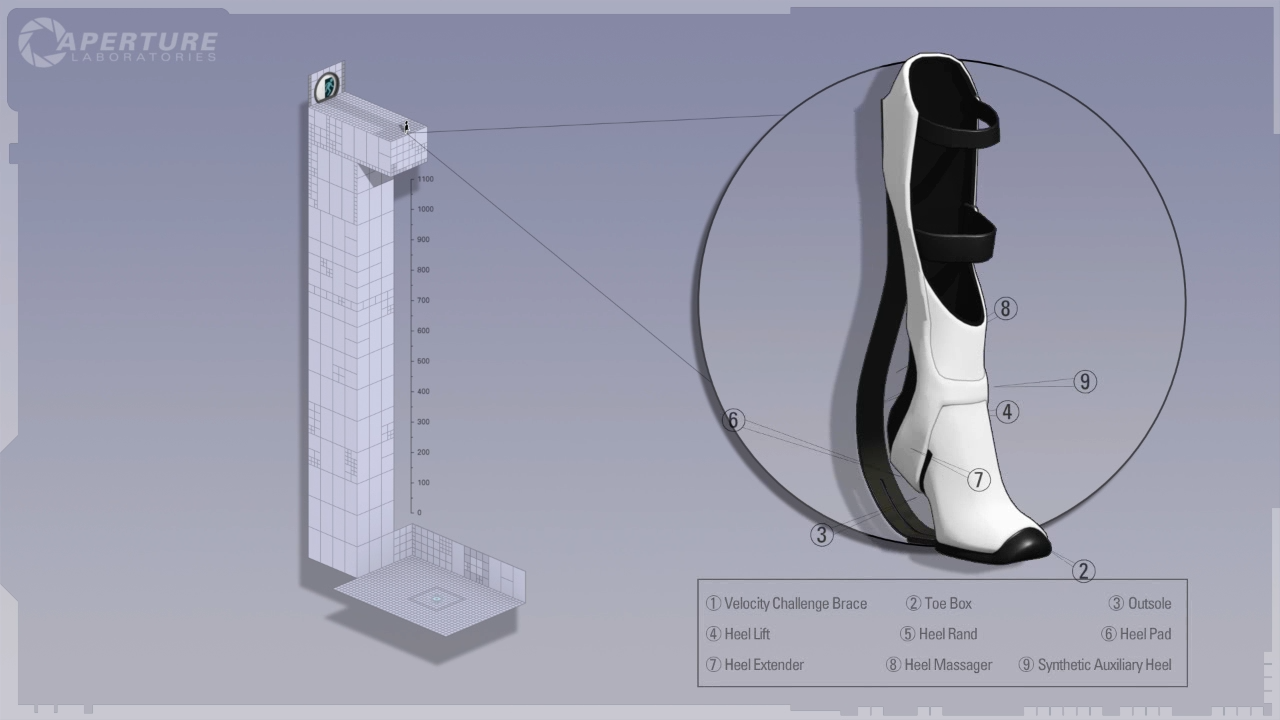Select the Heel Lift legend entry

(x=738, y=634)
